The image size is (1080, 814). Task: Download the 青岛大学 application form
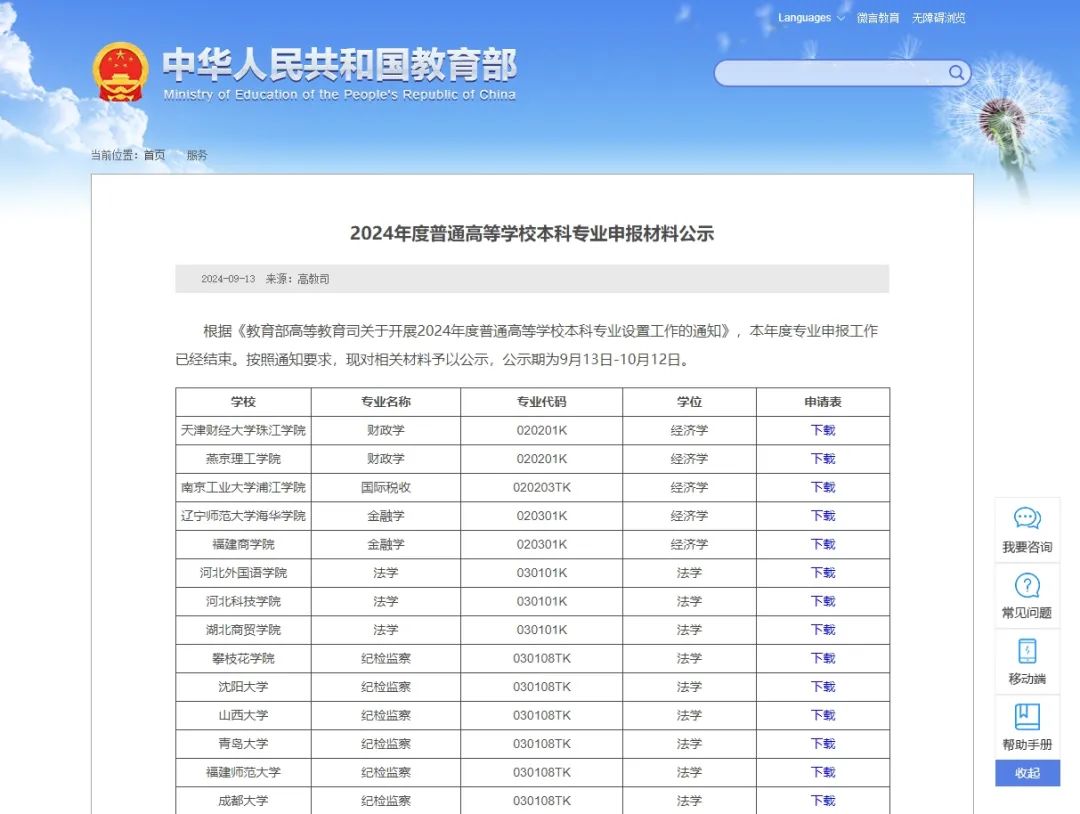tap(822, 744)
